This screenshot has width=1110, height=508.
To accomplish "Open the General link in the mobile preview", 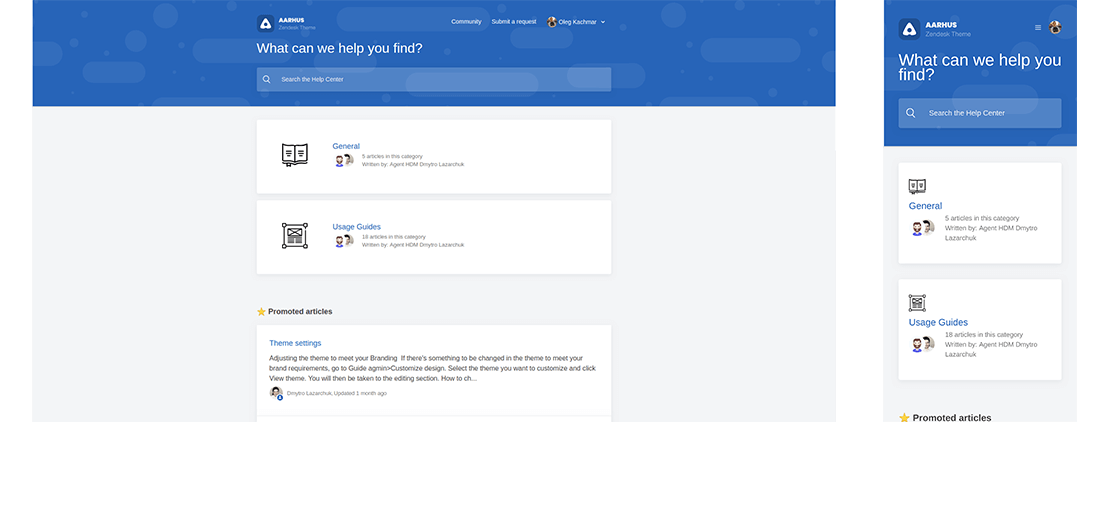I will (925, 206).
